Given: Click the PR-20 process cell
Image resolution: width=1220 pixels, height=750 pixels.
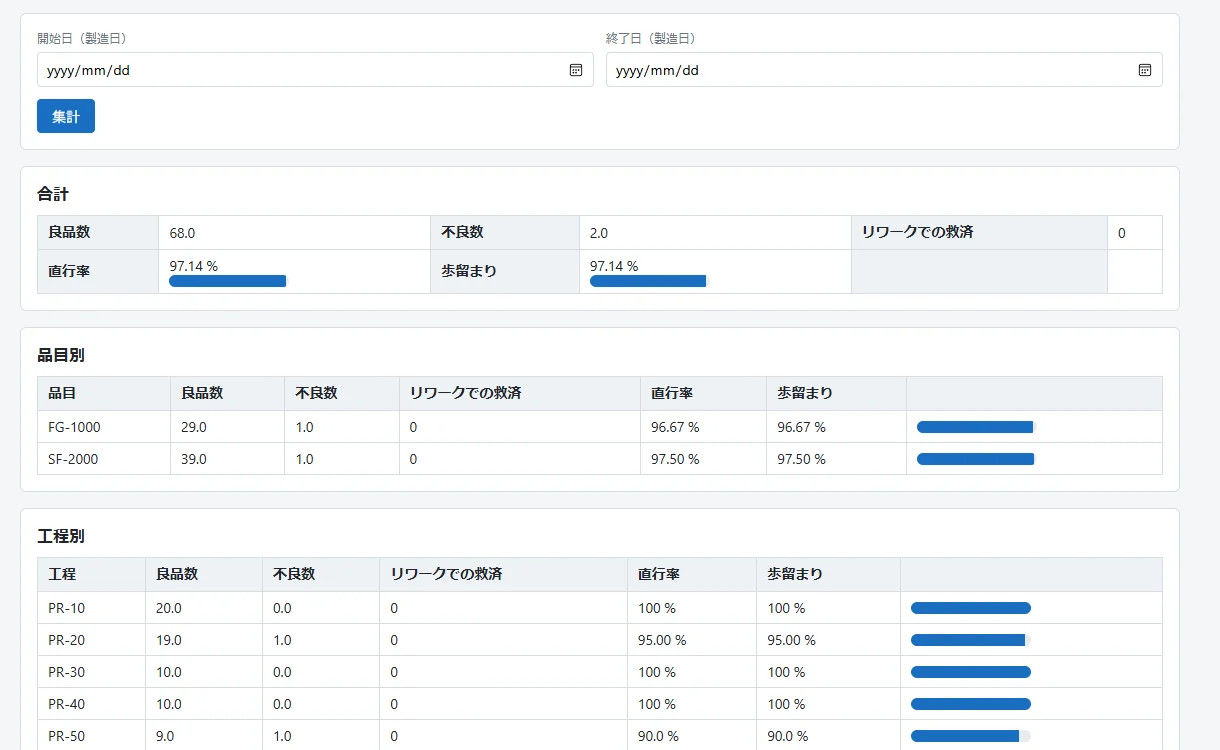Looking at the screenshot, I should (91, 640).
